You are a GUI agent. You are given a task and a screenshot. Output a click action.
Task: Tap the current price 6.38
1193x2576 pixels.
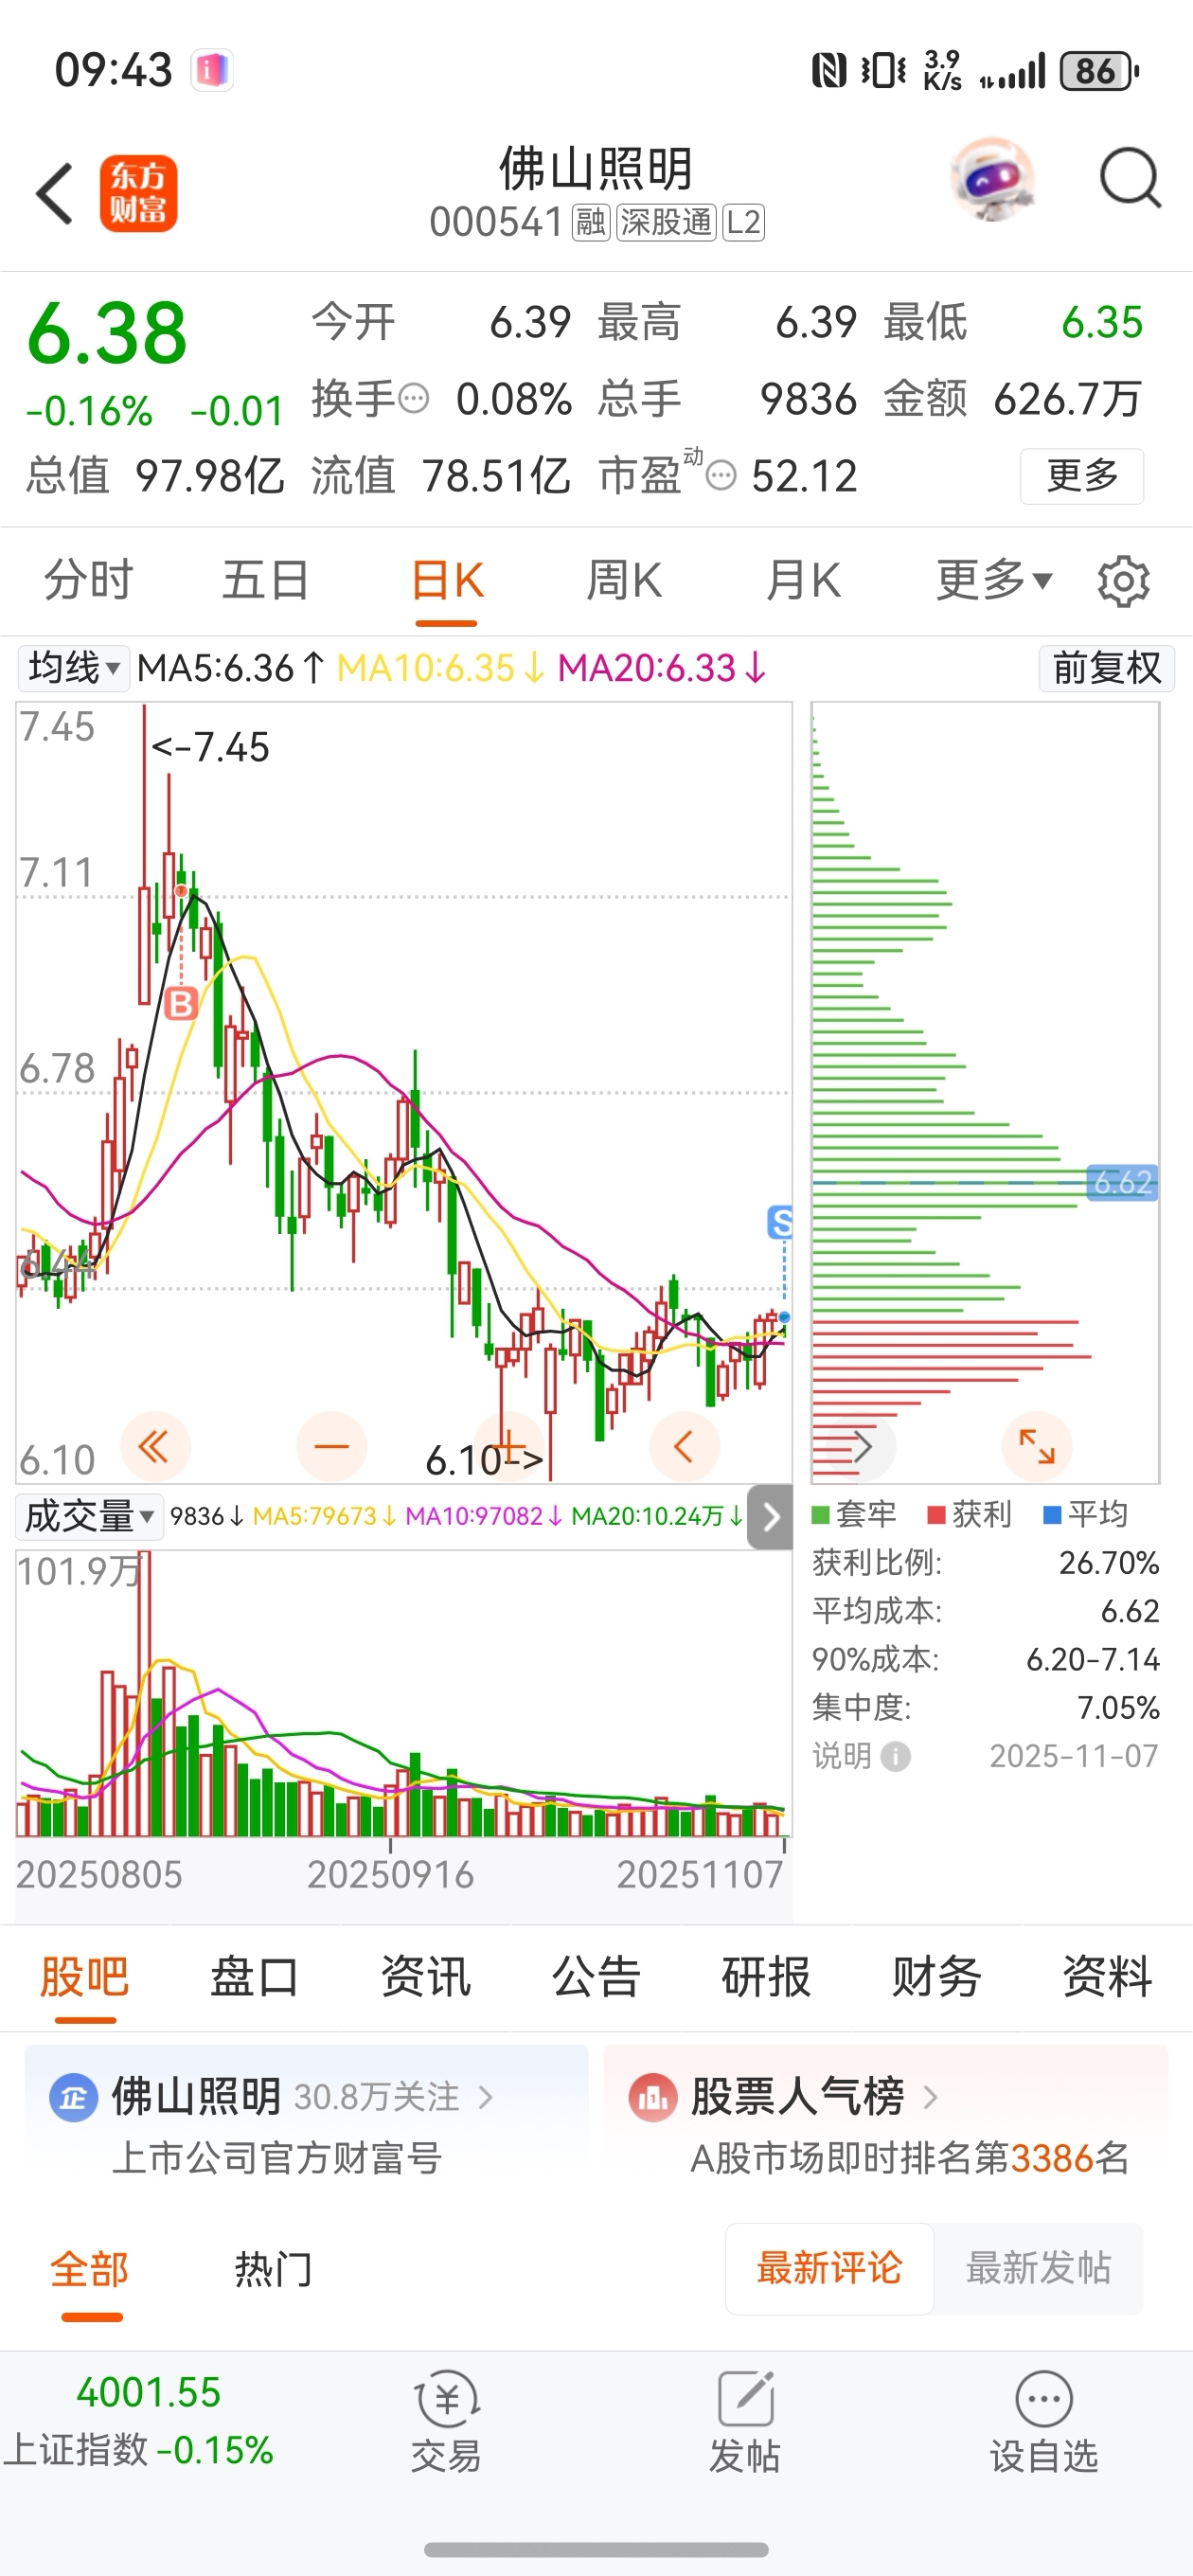[107, 333]
